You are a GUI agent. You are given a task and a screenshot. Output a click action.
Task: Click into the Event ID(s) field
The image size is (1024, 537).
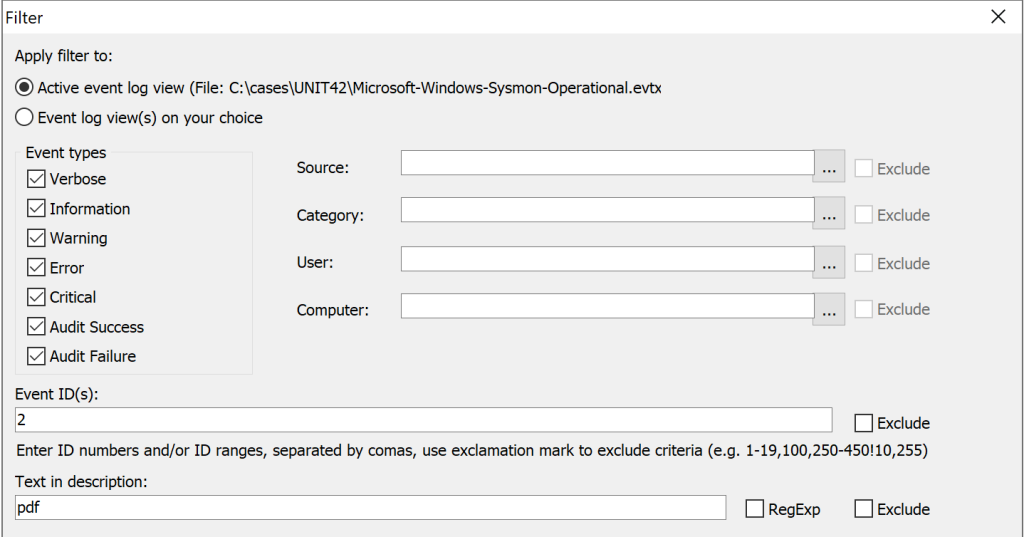click(x=423, y=420)
